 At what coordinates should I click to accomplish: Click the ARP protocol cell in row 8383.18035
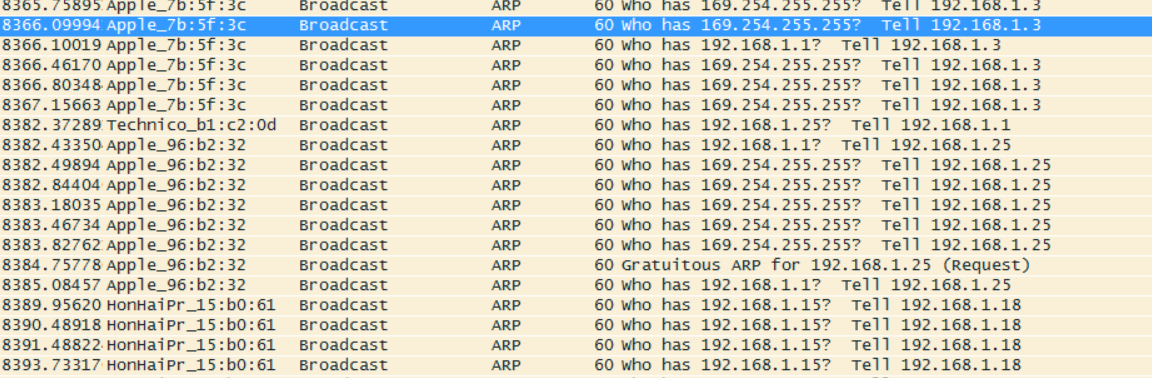tap(506, 204)
